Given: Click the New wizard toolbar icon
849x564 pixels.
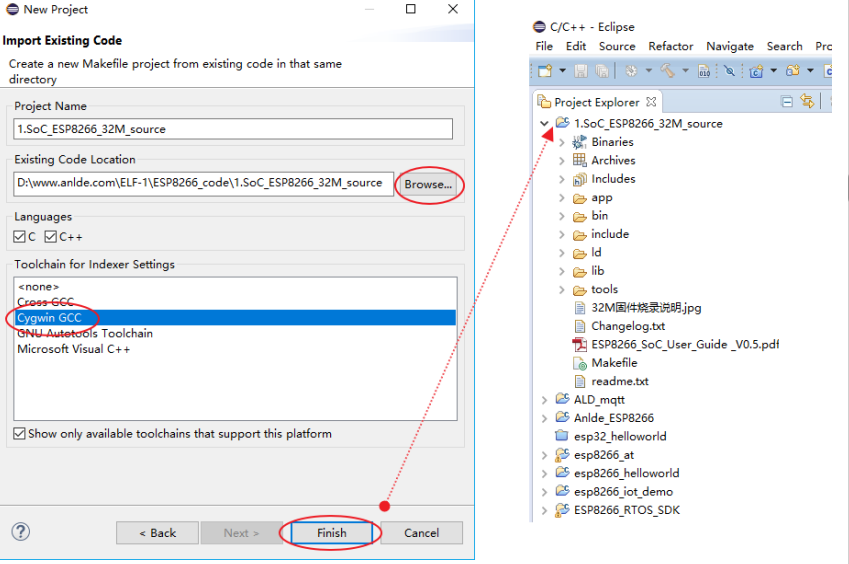Looking at the screenshot, I should coord(545,71).
